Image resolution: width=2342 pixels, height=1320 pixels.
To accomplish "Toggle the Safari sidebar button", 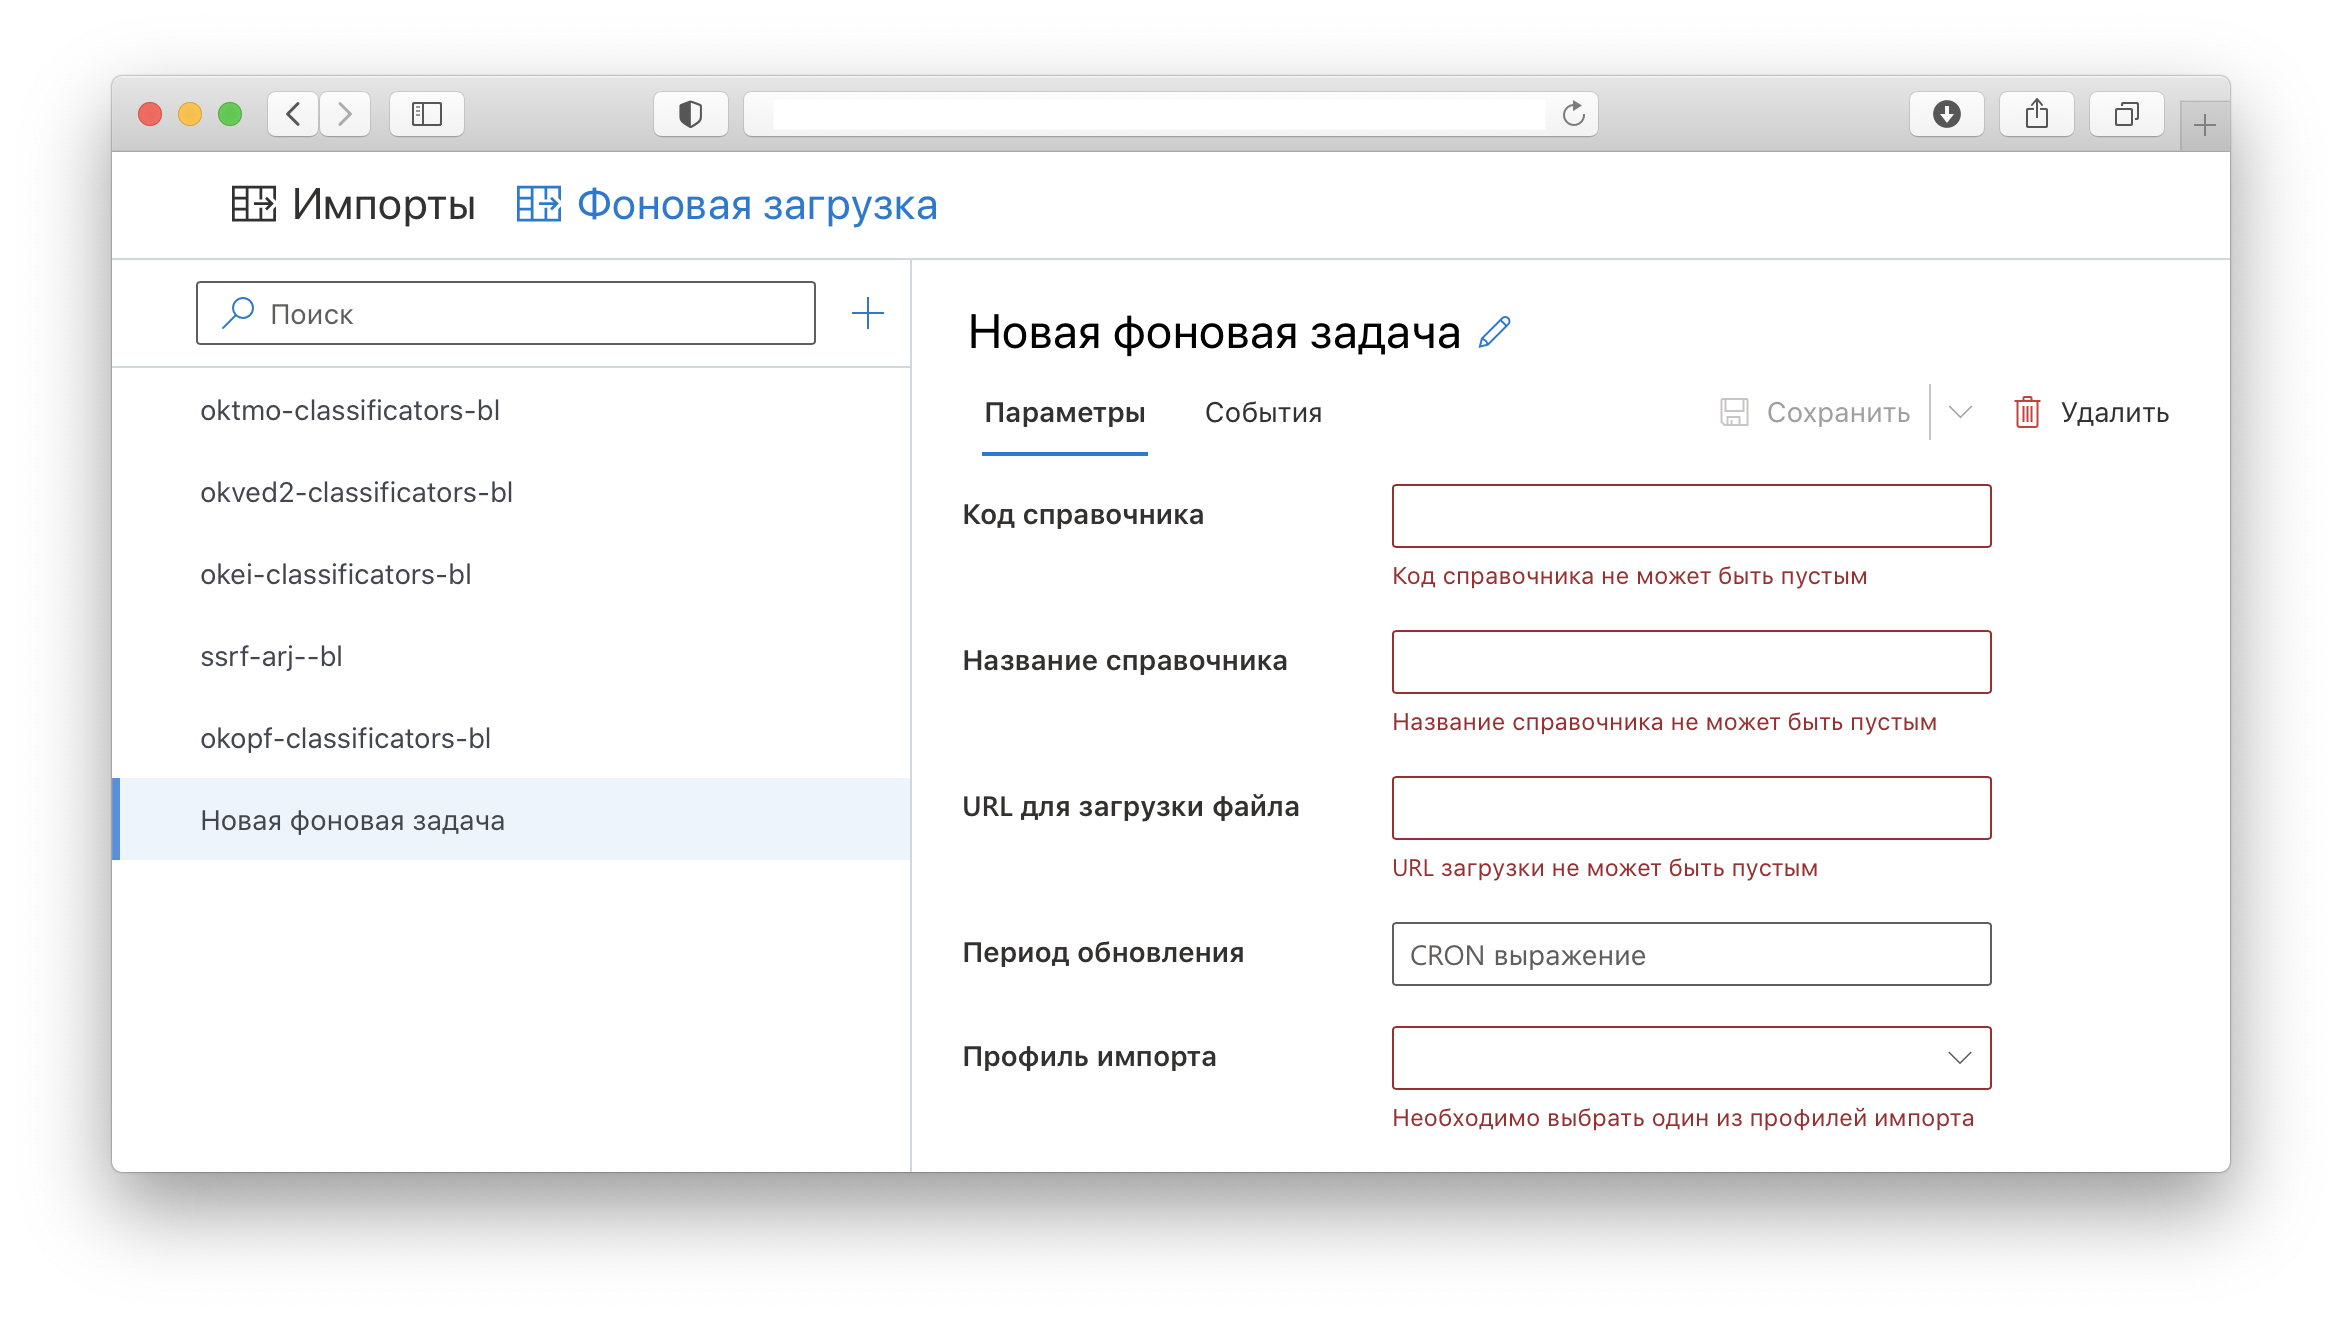I will point(427,114).
